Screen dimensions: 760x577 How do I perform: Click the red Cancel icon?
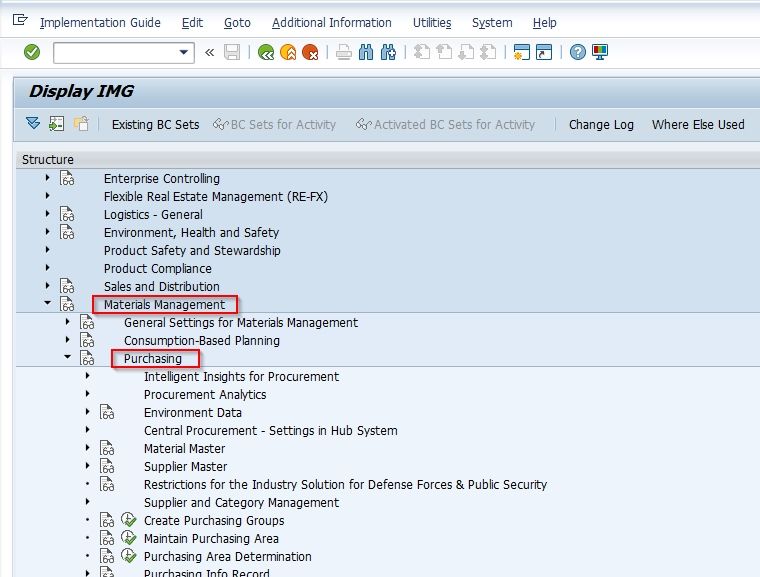310,52
